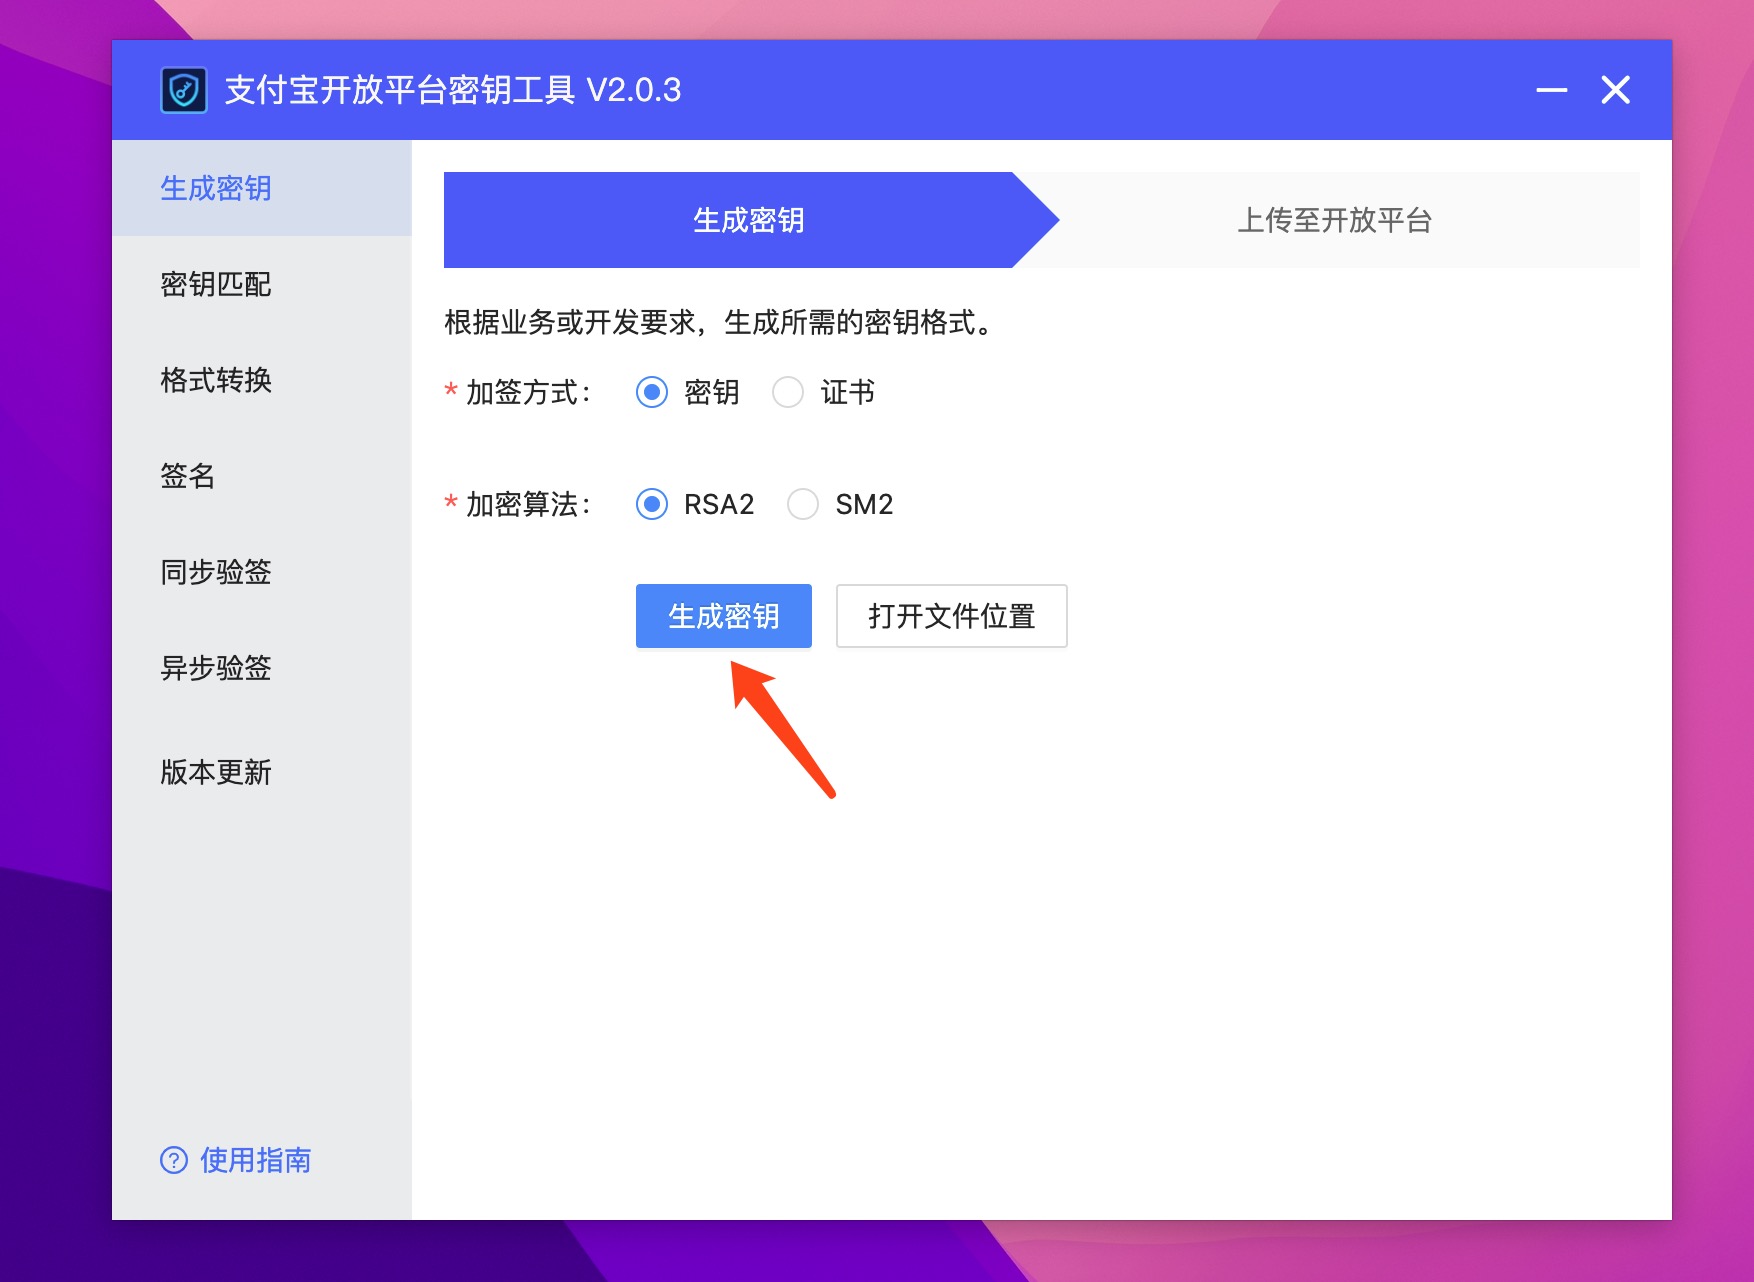Click the question mark help icon
This screenshot has height=1282, width=1754.
(174, 1160)
